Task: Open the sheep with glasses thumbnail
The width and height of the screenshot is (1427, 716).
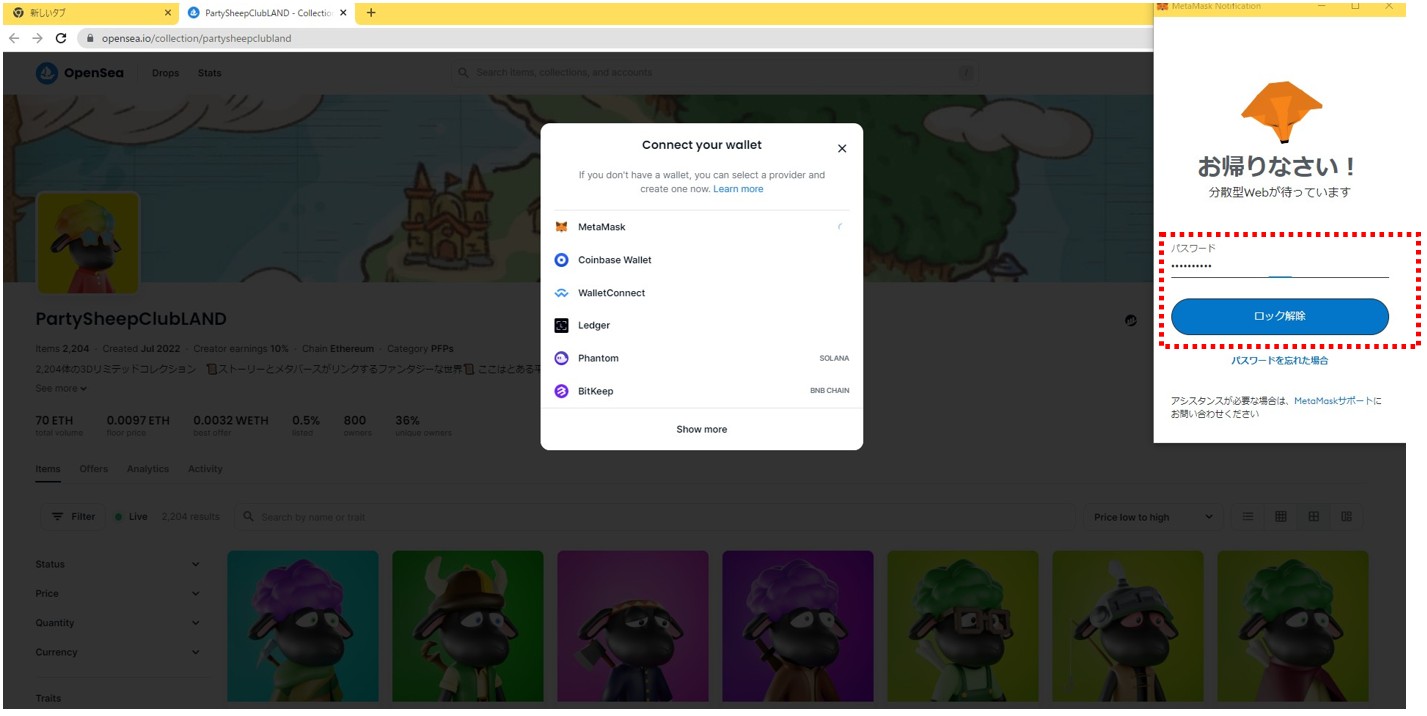Action: tap(963, 626)
